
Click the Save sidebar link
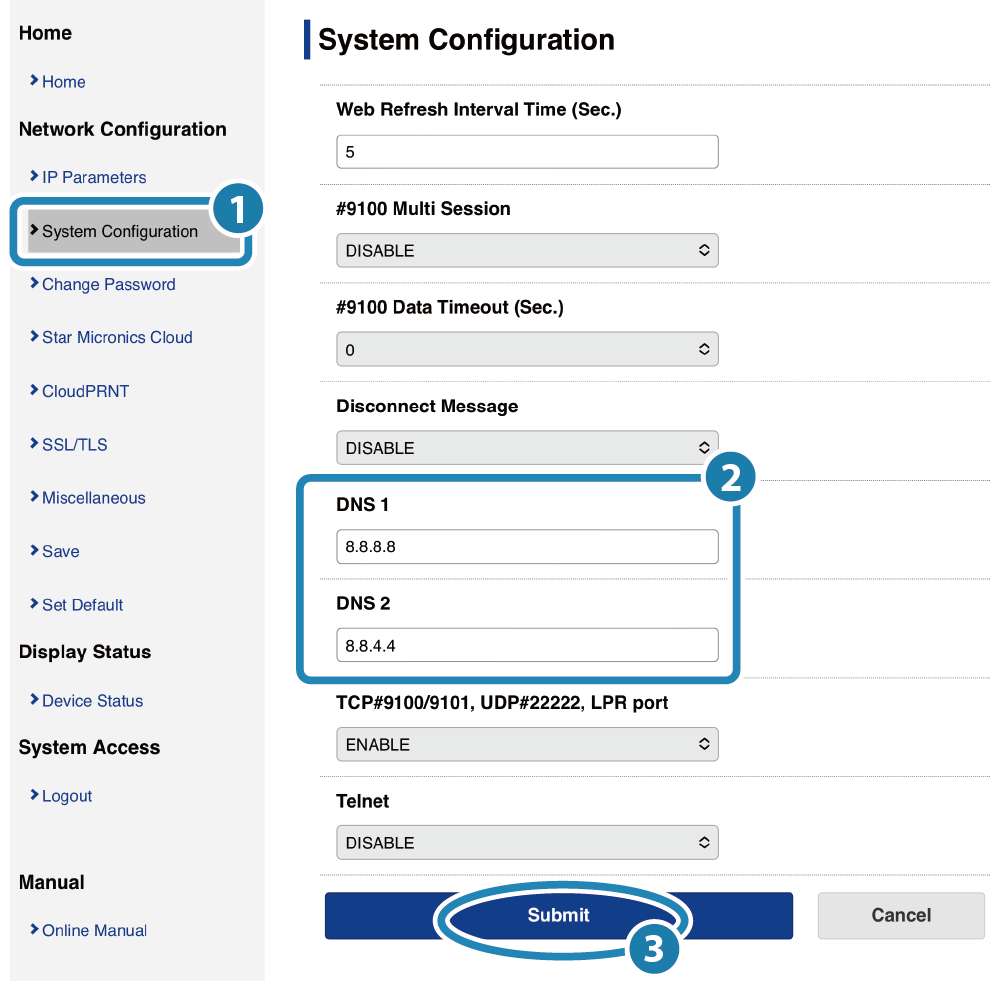pyautogui.click(x=60, y=551)
